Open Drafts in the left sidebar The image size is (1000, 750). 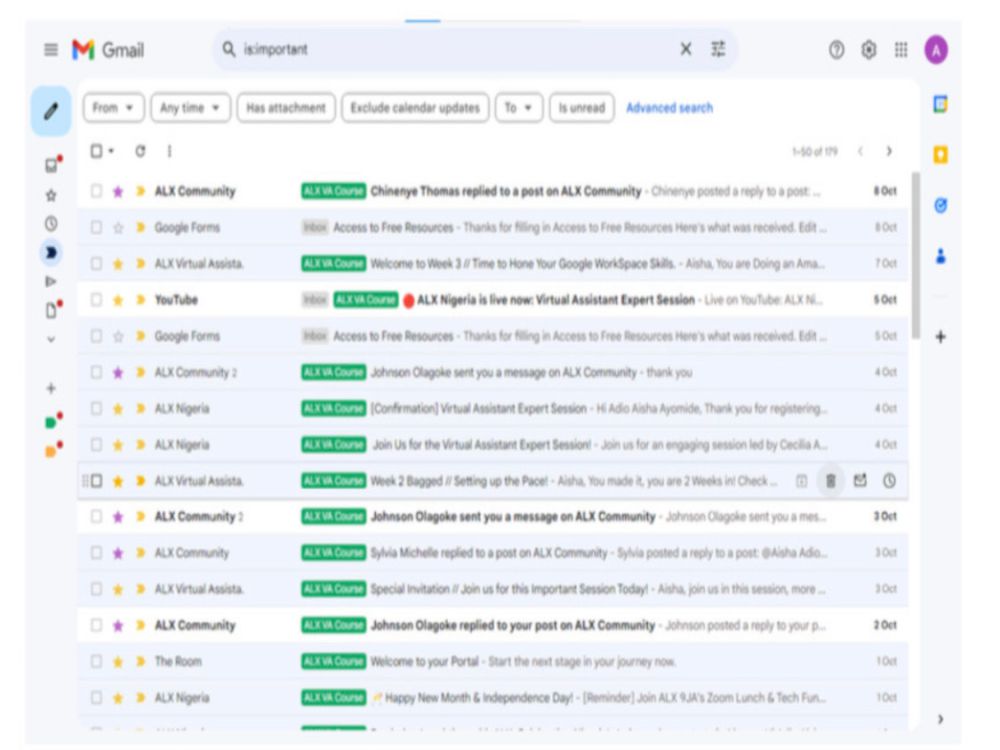pyautogui.click(x=51, y=311)
